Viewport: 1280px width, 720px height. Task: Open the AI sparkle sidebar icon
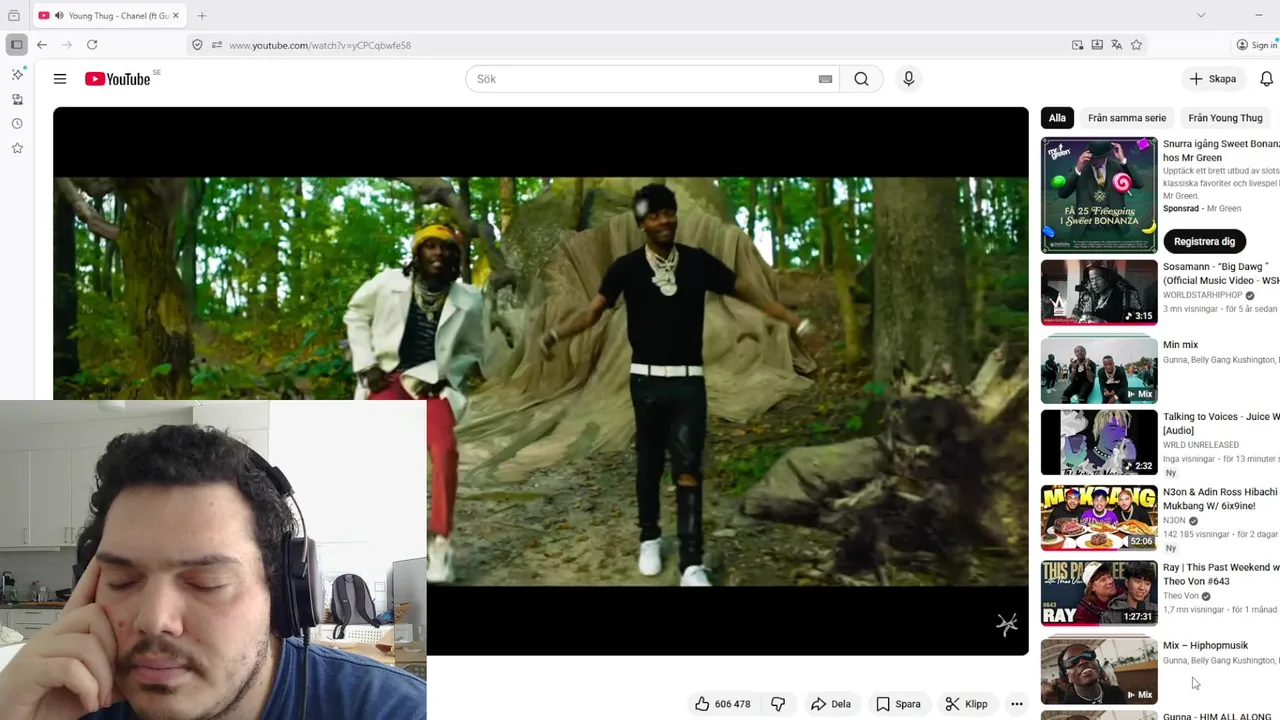click(17, 74)
